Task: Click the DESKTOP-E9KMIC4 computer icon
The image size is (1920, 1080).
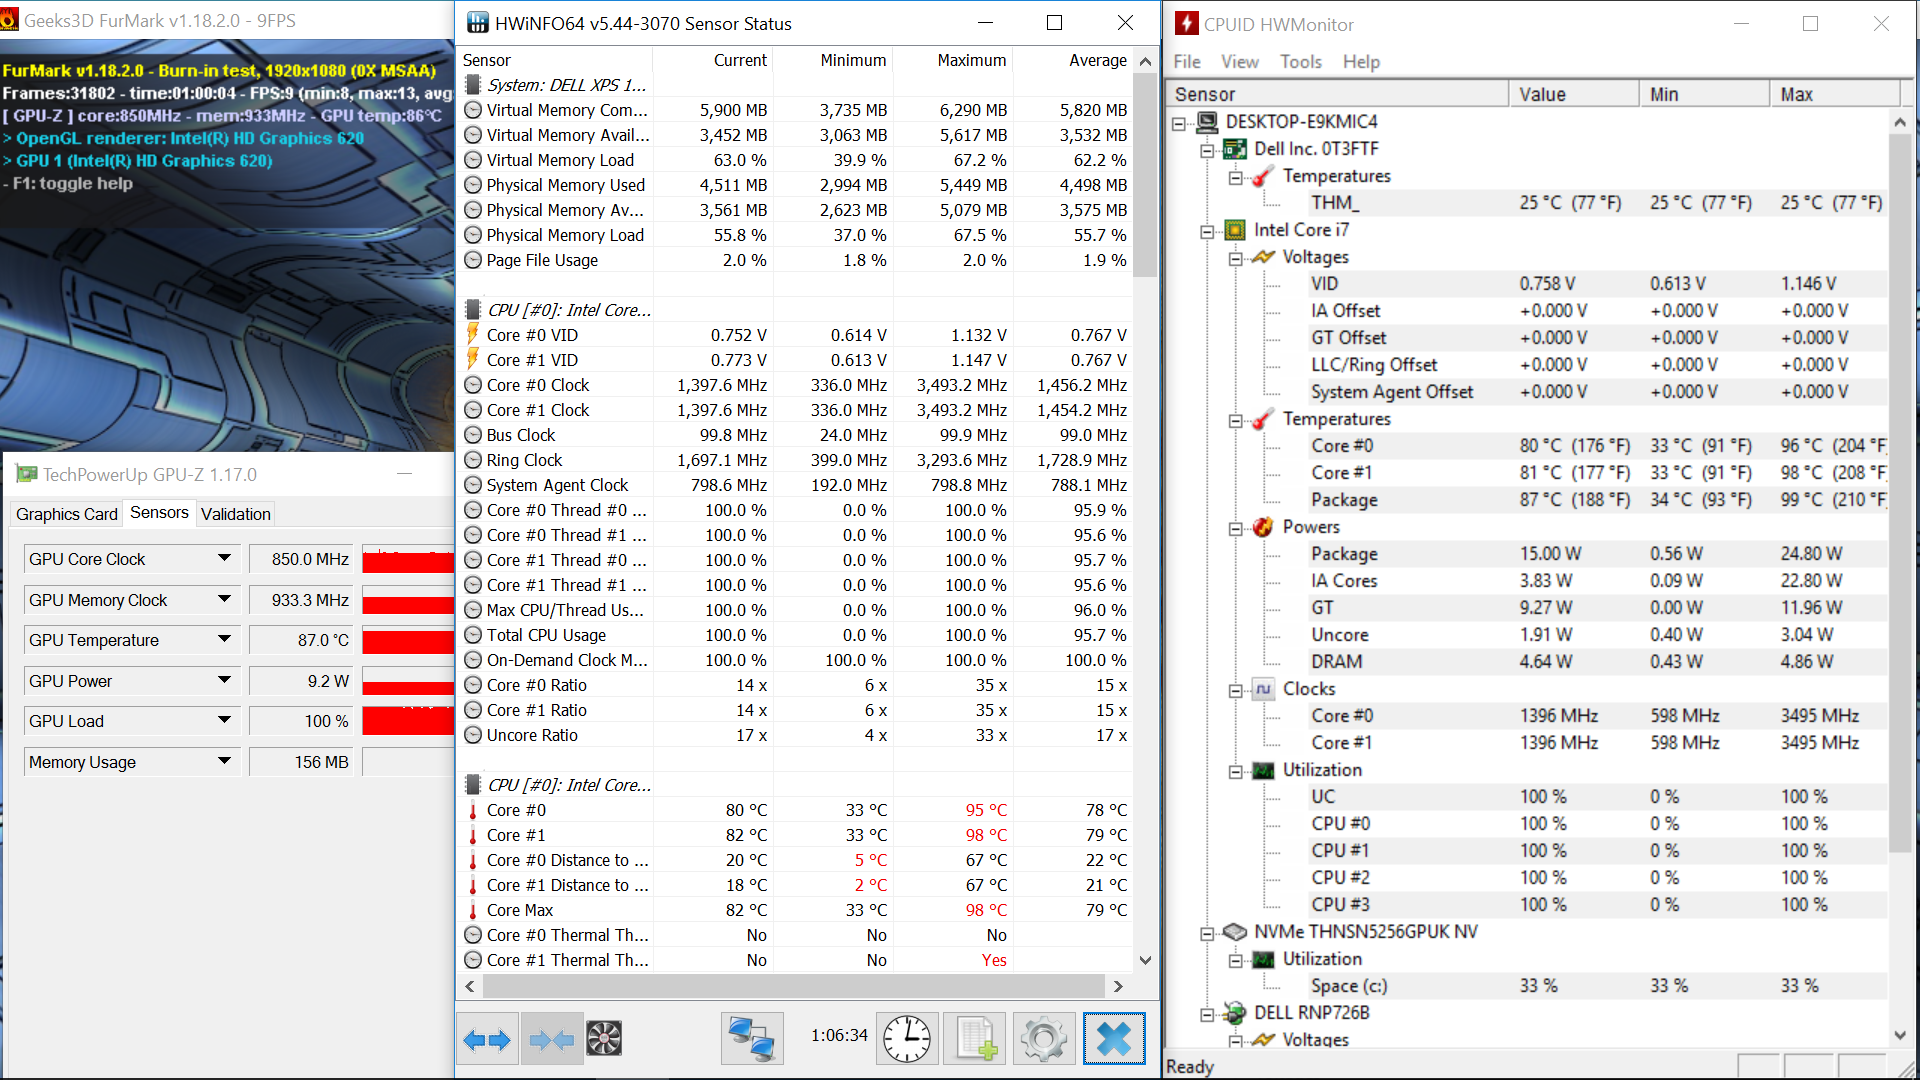Action: point(1207,122)
